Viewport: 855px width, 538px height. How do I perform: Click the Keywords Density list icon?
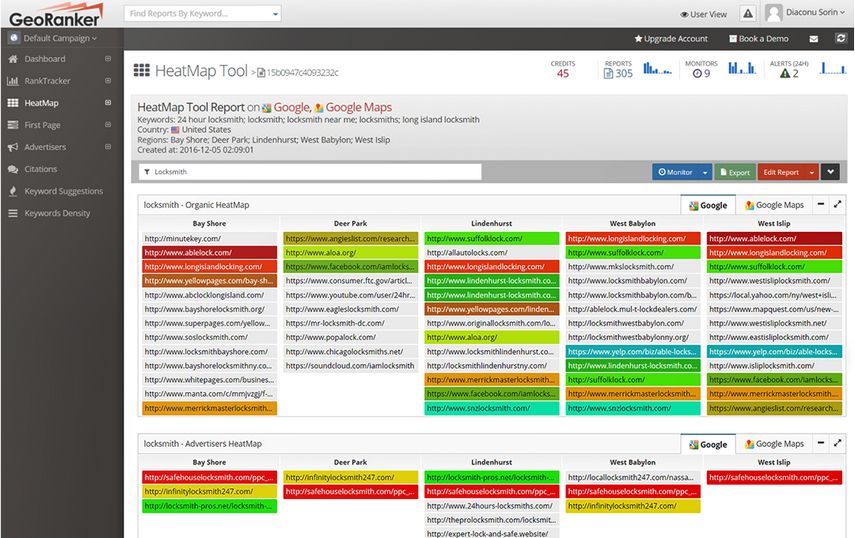click(x=13, y=213)
